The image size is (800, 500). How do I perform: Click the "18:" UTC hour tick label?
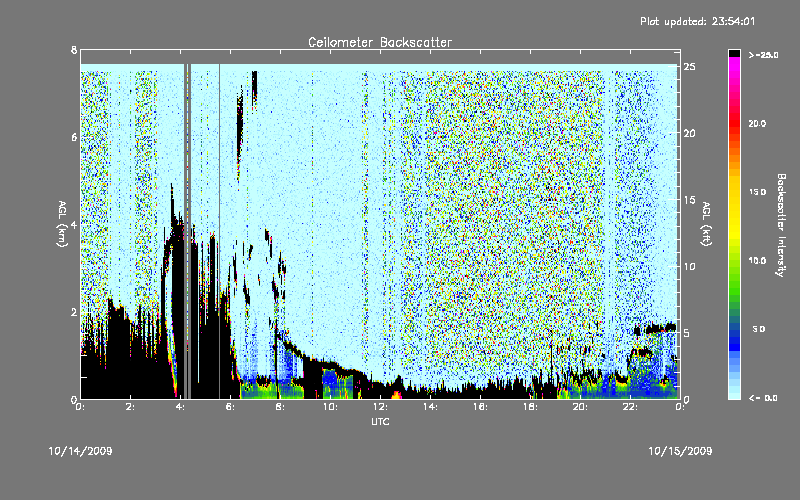[530, 407]
